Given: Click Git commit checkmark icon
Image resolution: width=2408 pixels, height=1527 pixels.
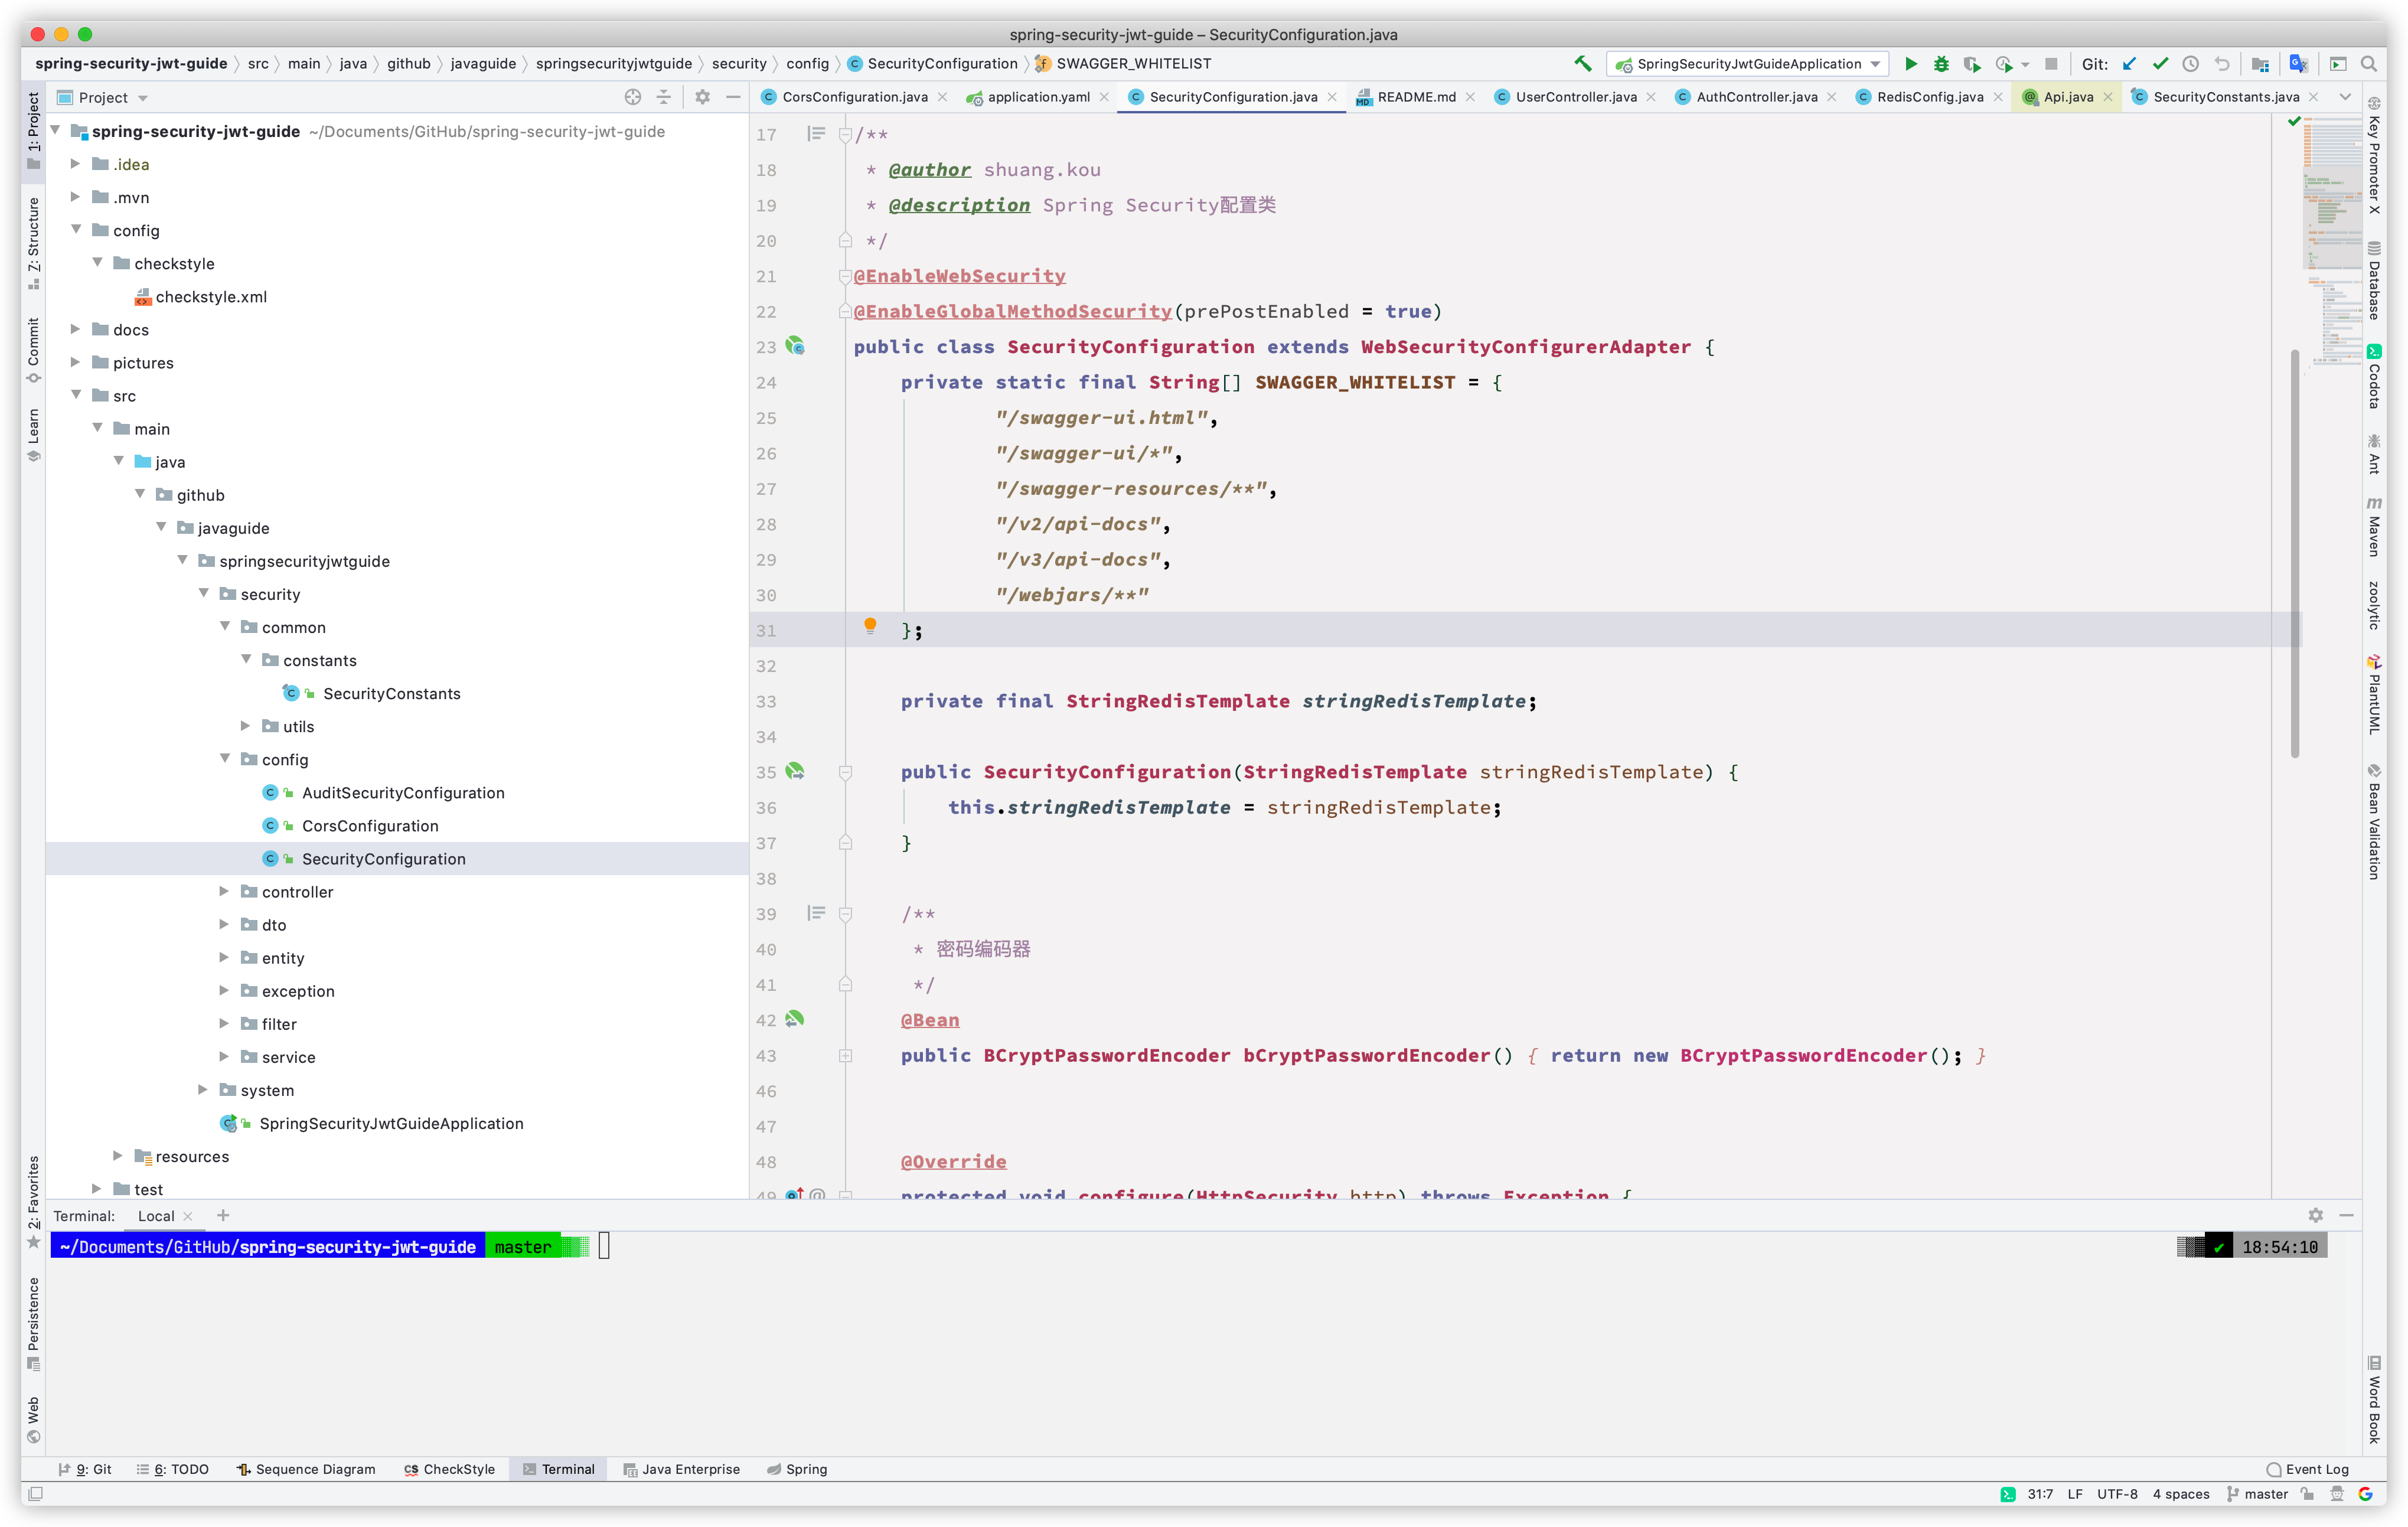Looking at the screenshot, I should tap(2160, 63).
